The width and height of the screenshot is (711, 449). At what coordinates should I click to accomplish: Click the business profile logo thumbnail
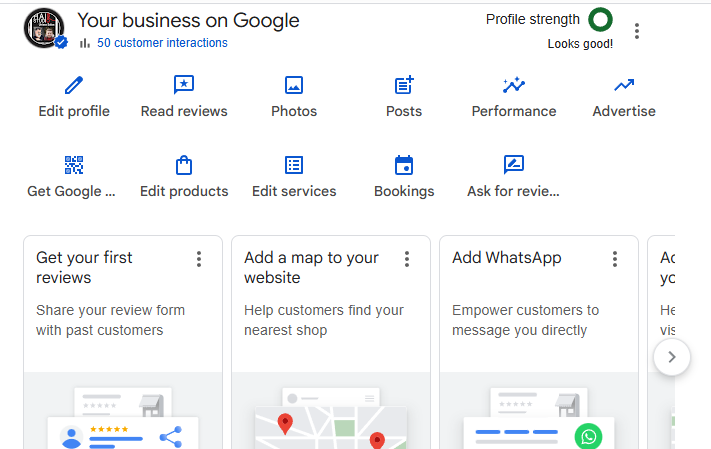[44, 28]
